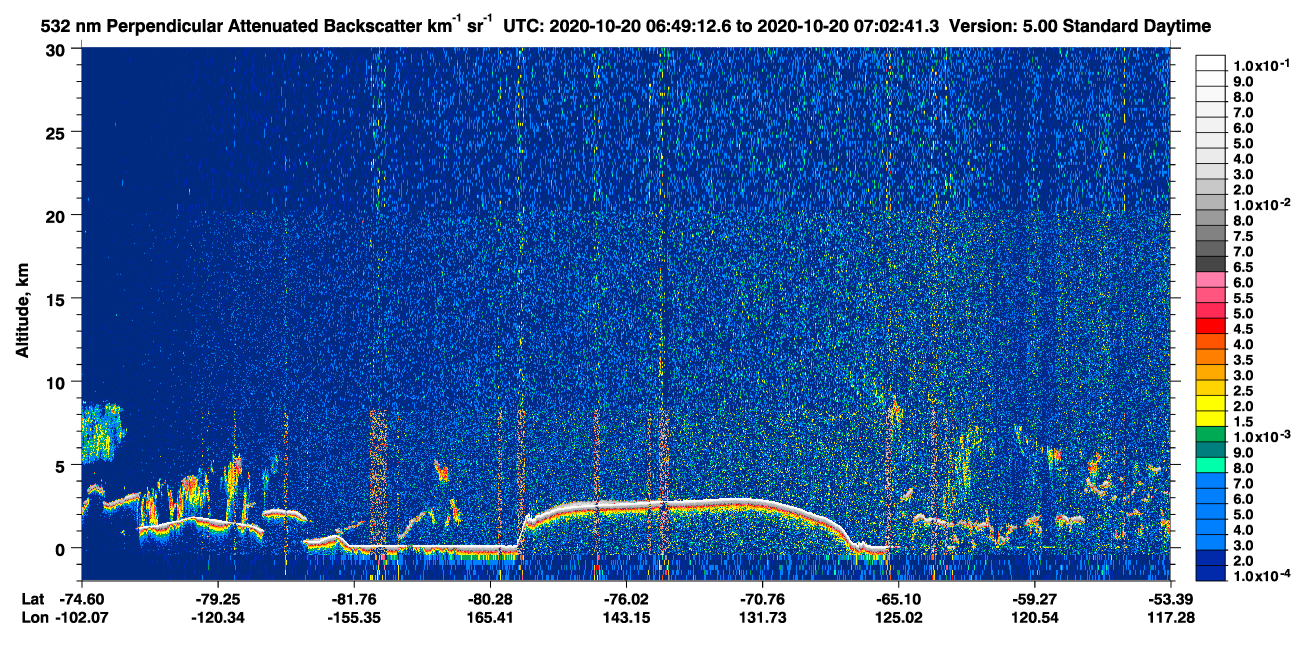Click the longitude value "143.15"
The height and width of the screenshot is (667, 1300).
(626, 618)
